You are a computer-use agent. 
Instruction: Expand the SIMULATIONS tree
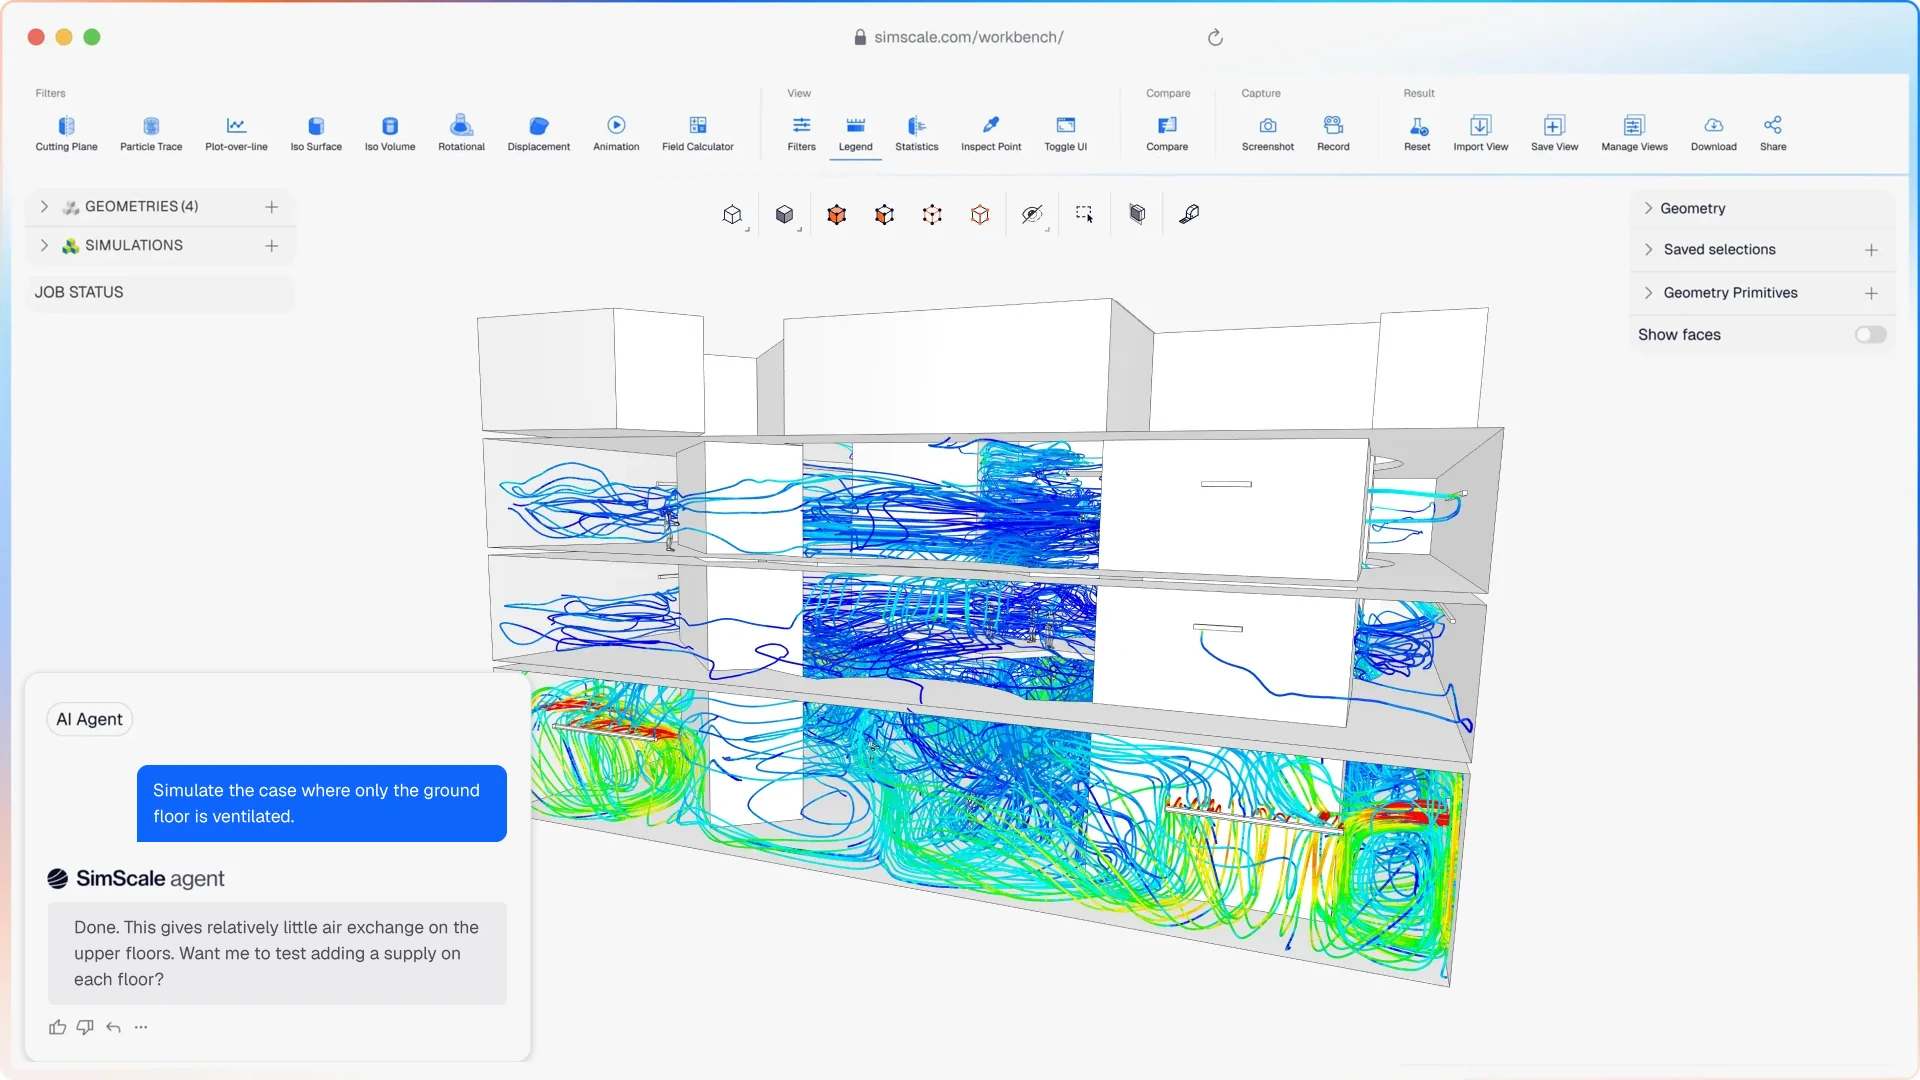(44, 245)
